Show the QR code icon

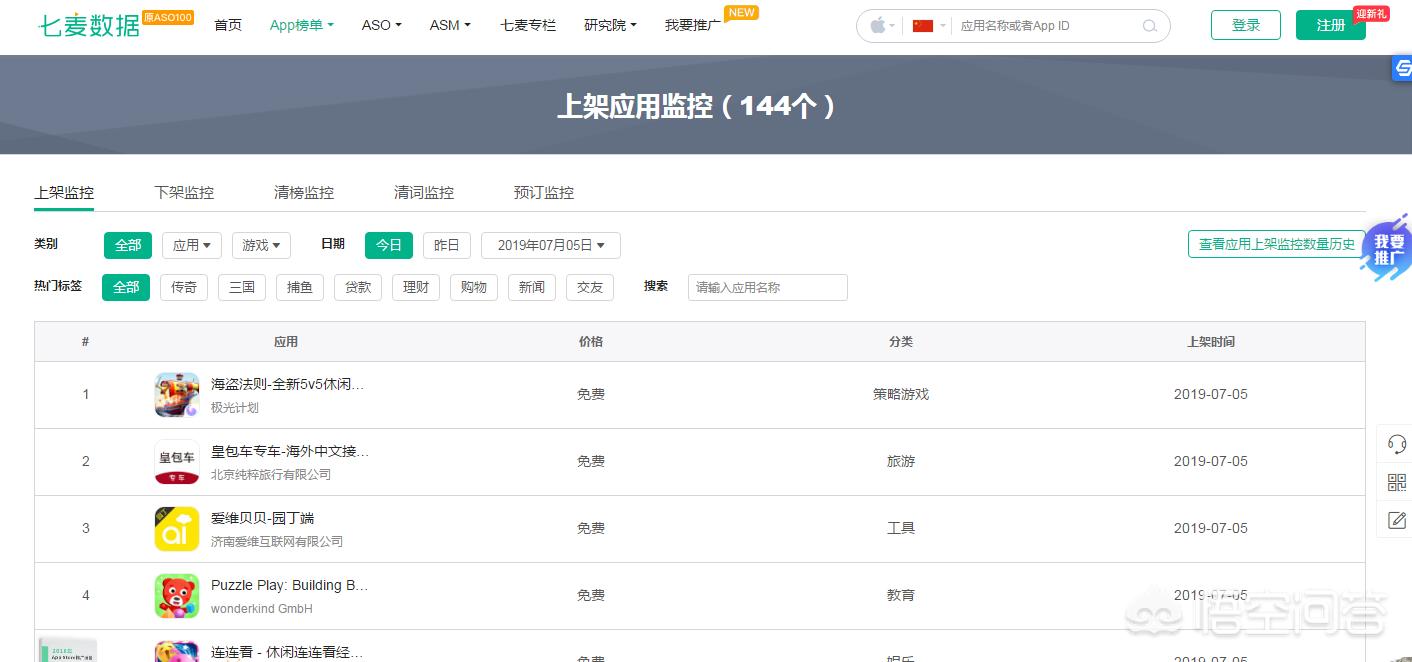click(1397, 483)
